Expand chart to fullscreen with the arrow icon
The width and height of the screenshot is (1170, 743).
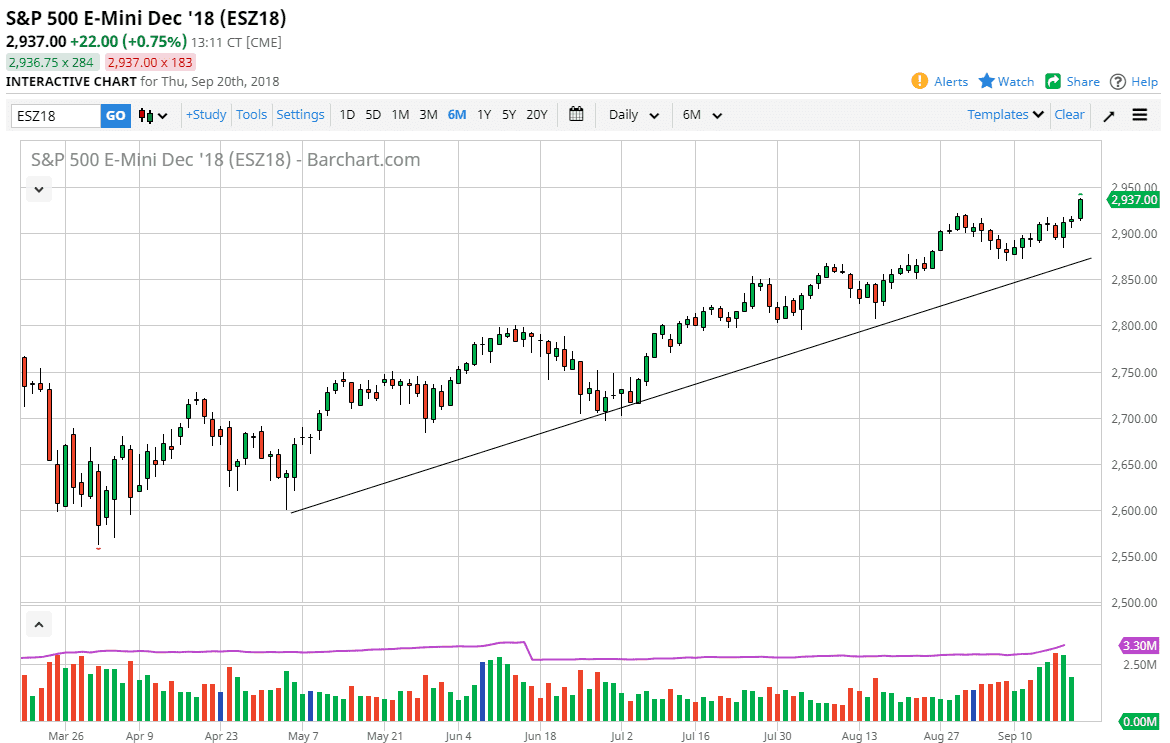(x=1108, y=114)
